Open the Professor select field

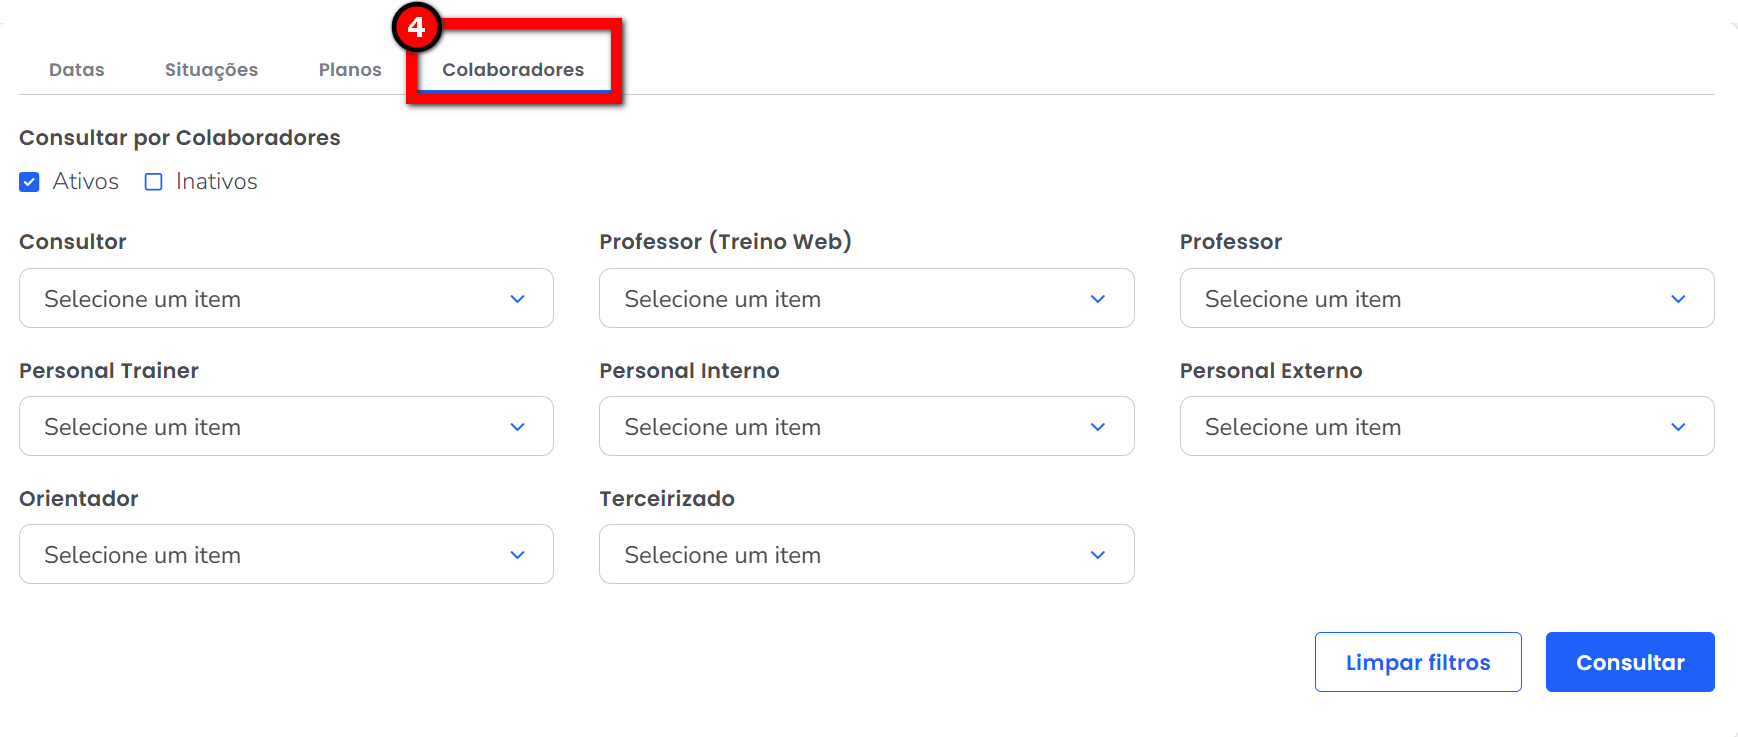click(1445, 298)
